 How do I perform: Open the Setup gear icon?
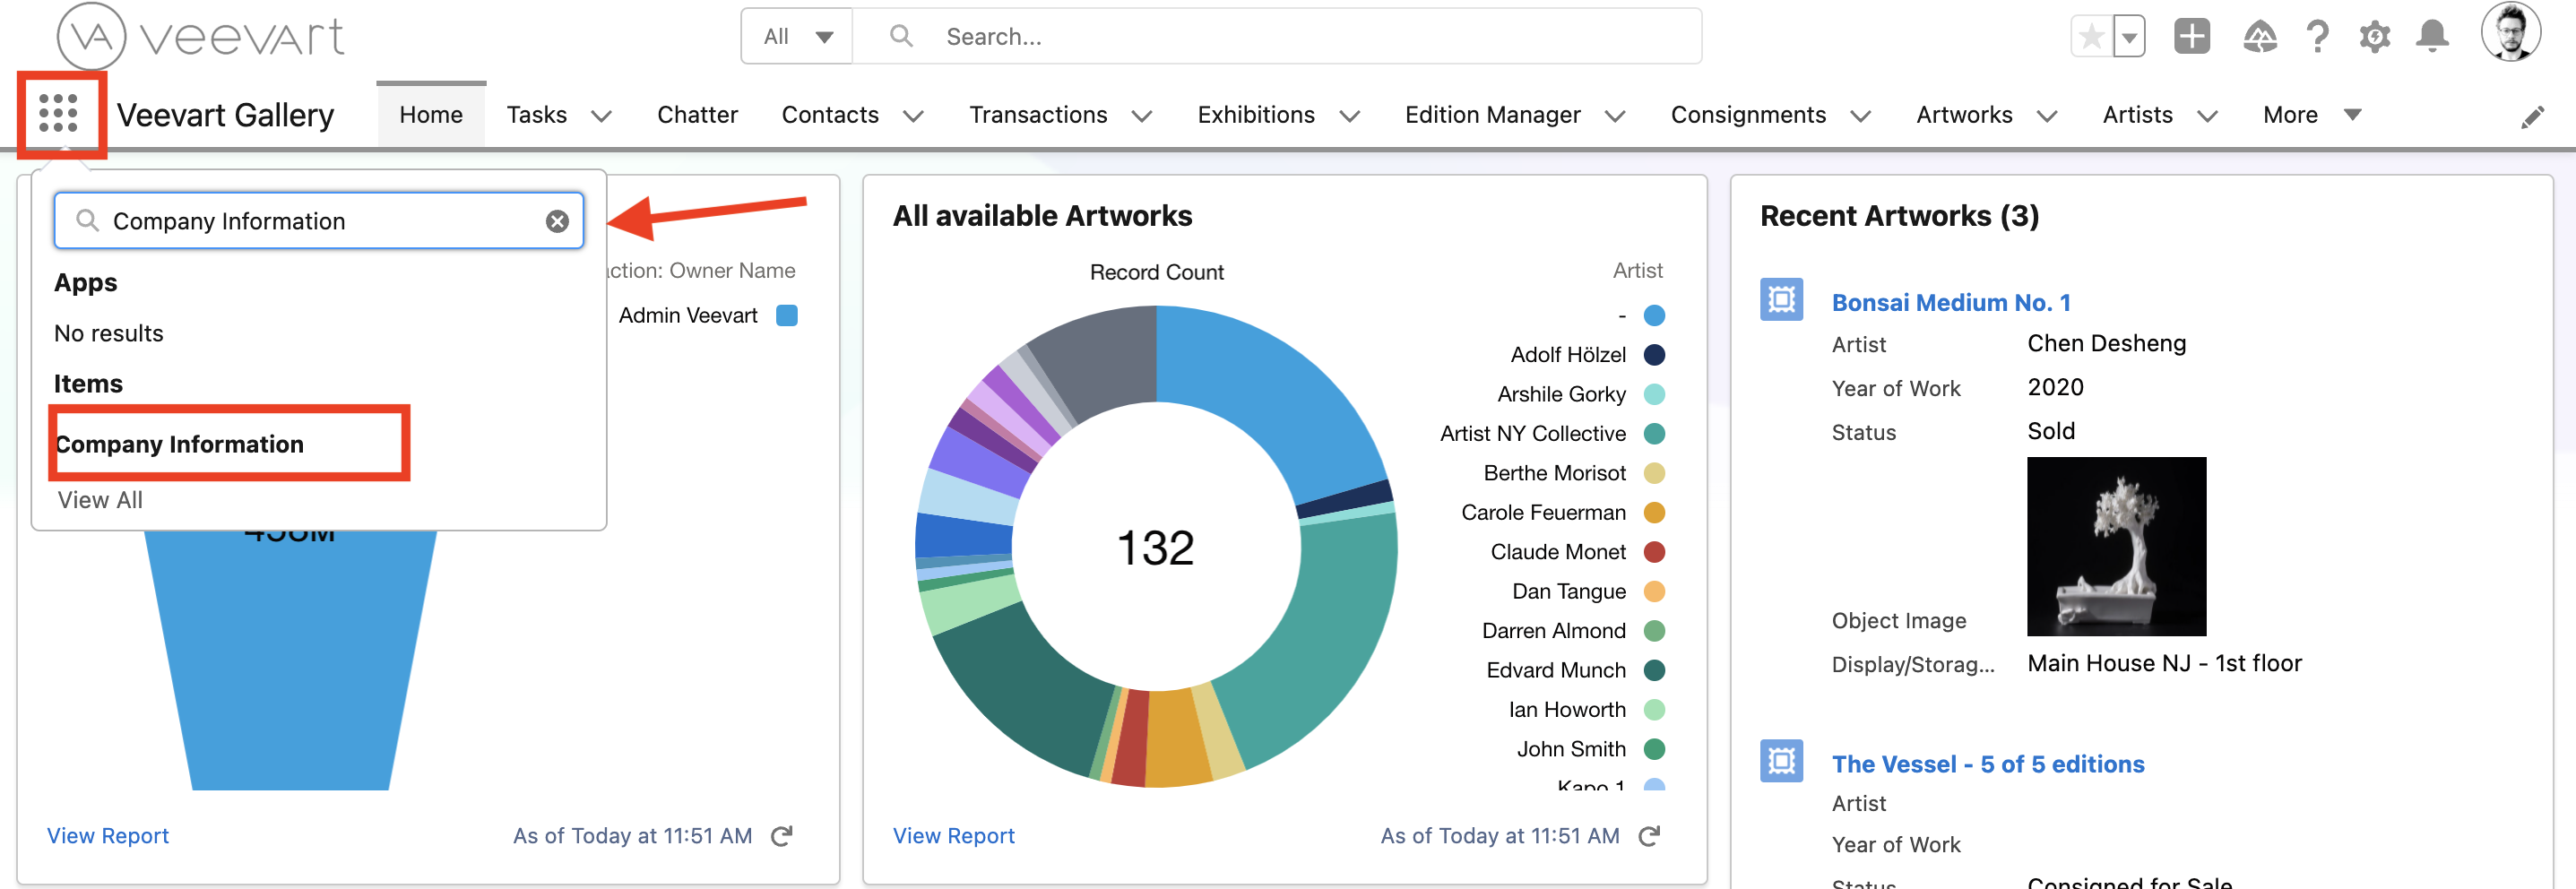pos(2374,37)
